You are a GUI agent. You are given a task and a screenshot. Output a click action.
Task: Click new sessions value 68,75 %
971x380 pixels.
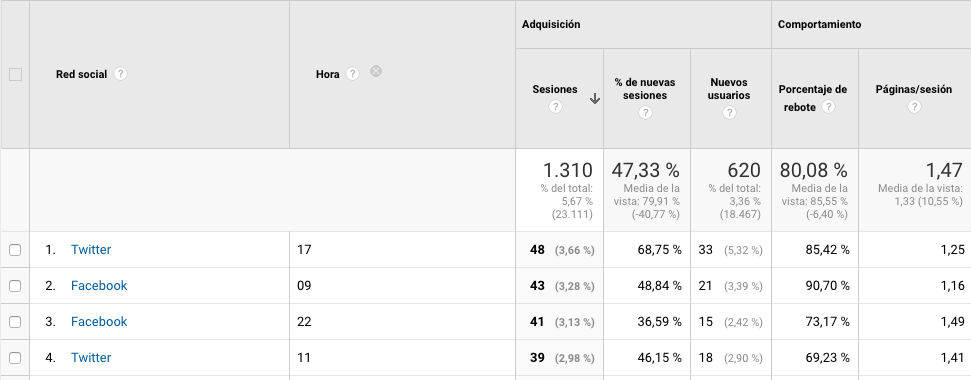click(660, 249)
